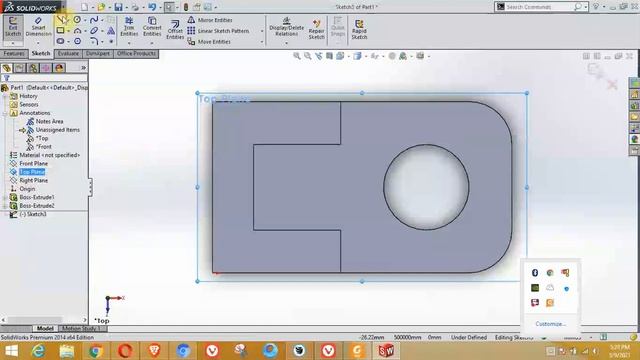This screenshot has width=640, height=360.
Task: Collapse the Annotations tree node
Action: point(5,113)
